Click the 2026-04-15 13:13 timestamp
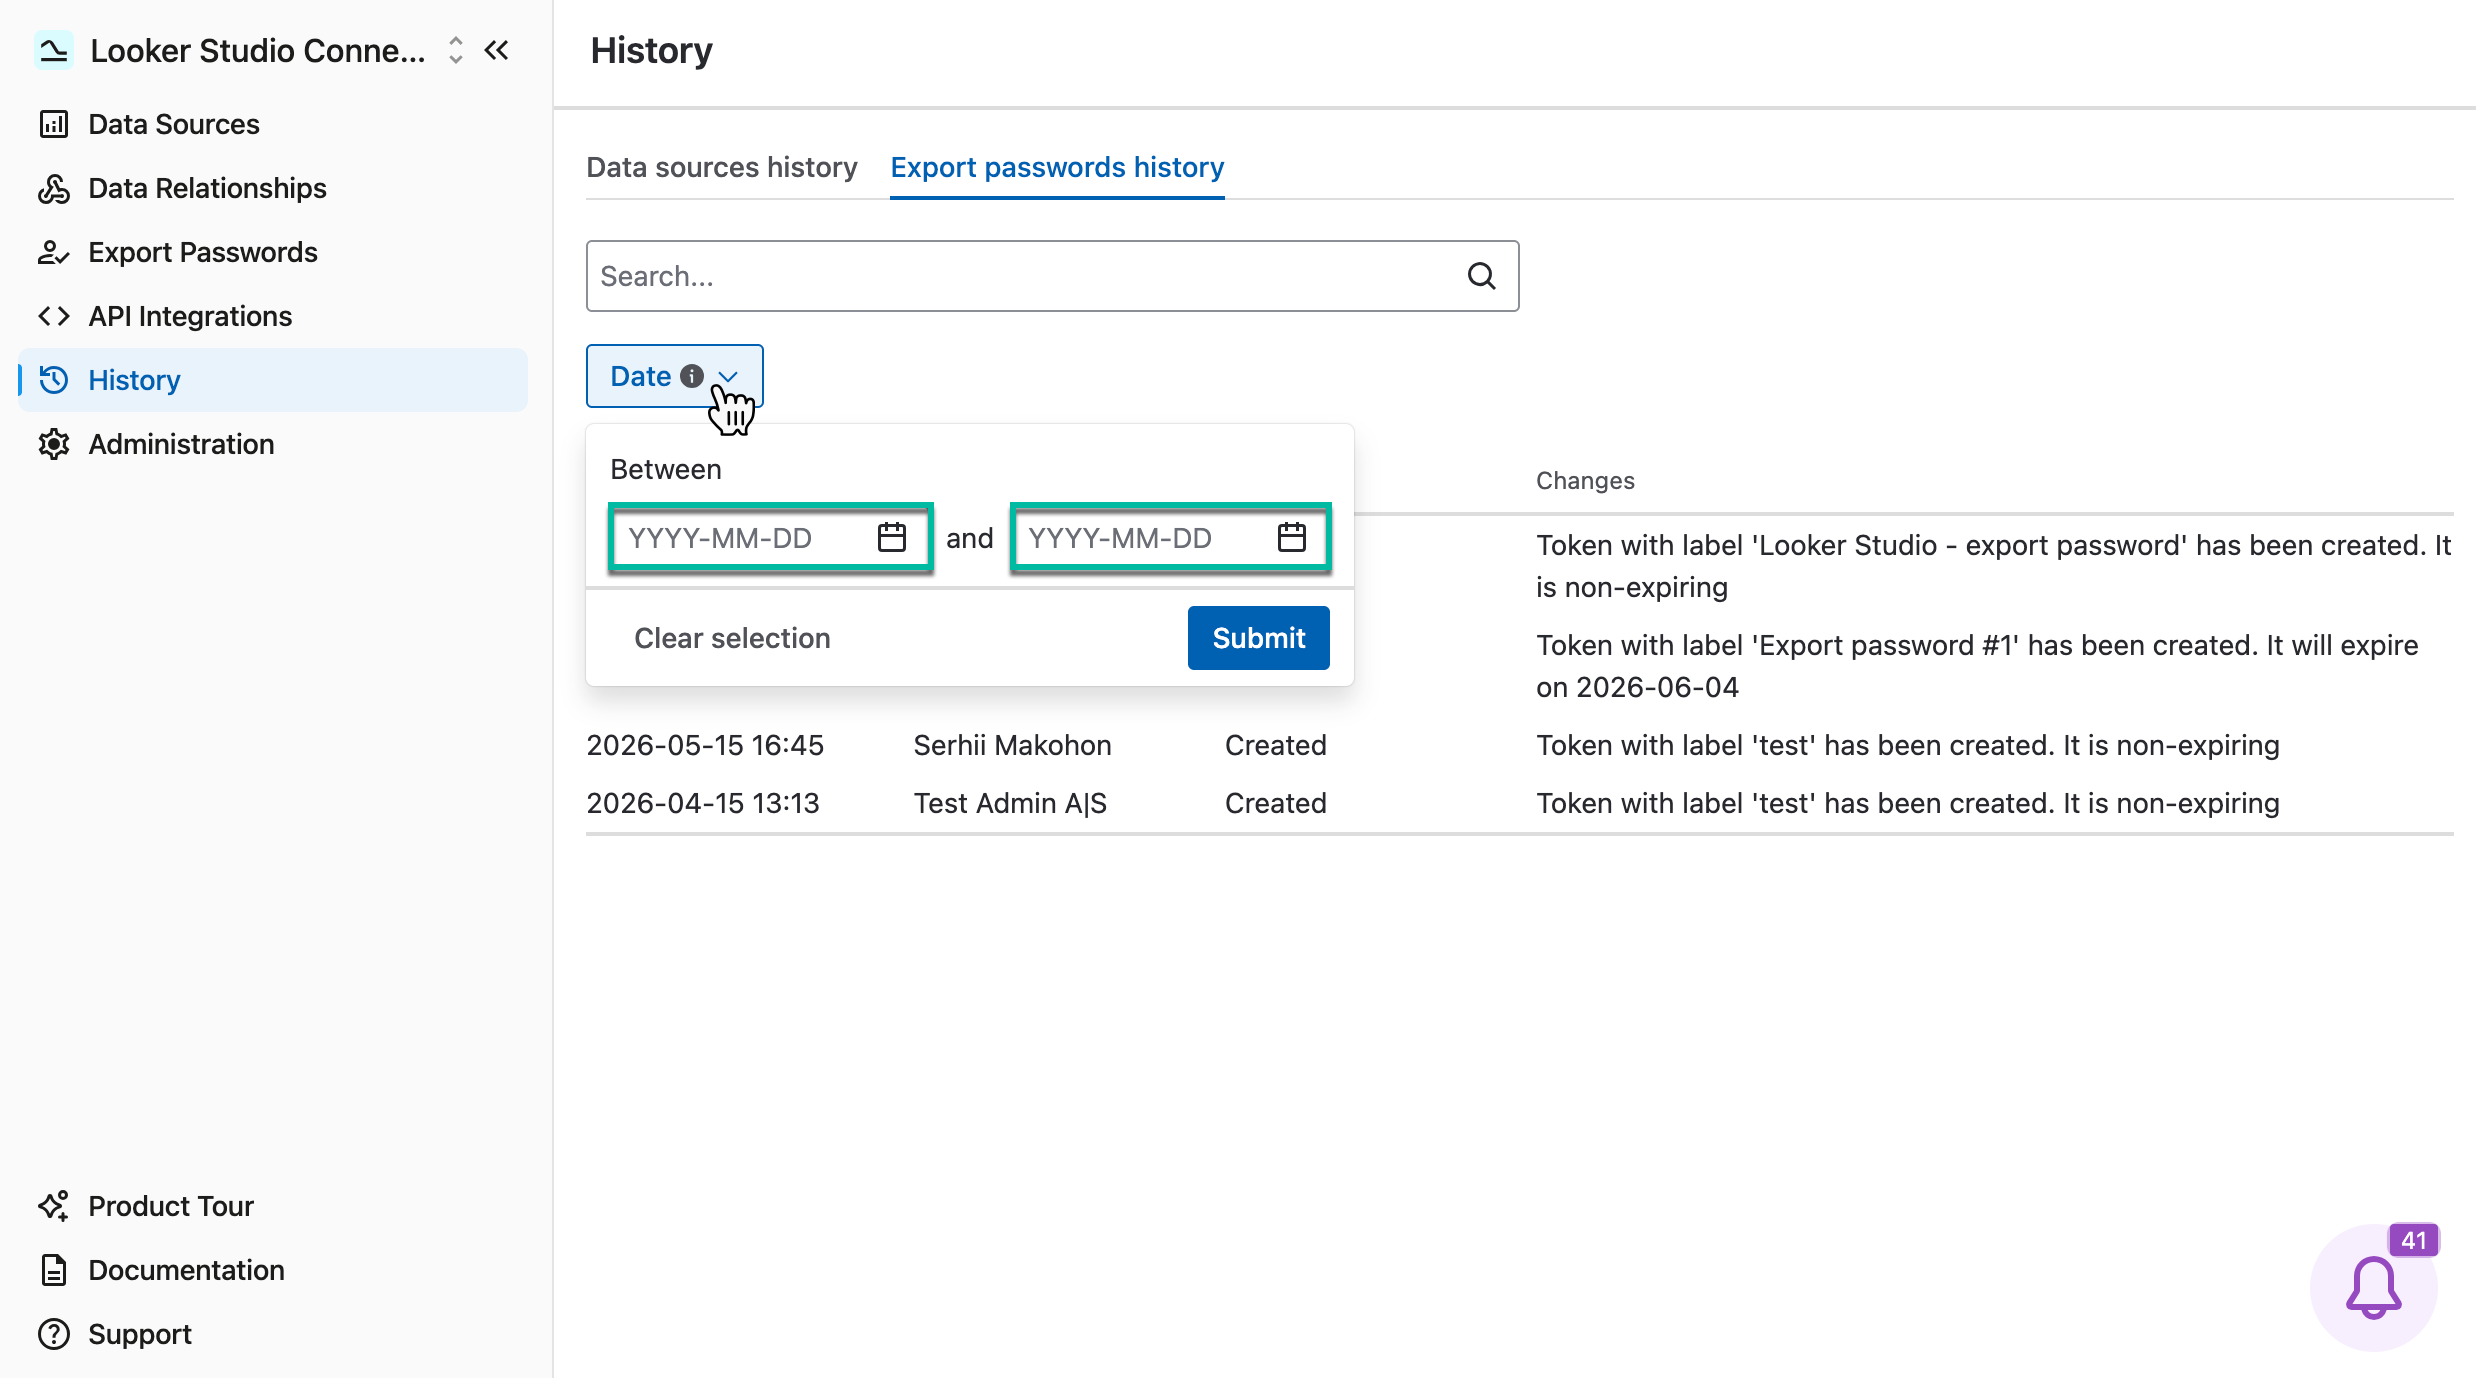Viewport: 2476px width, 1378px height. (703, 803)
